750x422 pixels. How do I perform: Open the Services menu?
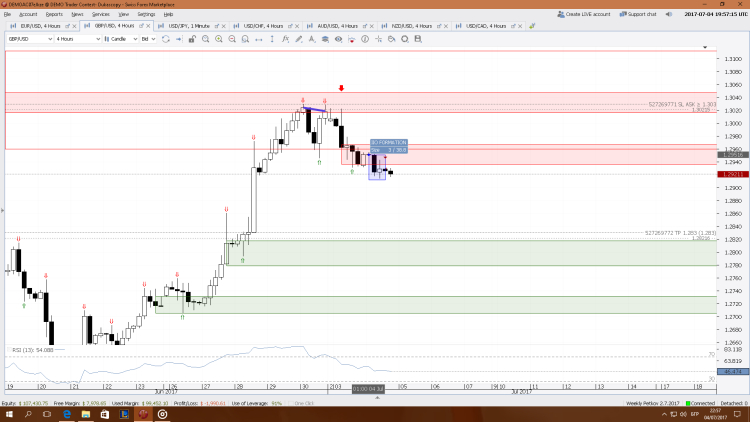(100, 14)
